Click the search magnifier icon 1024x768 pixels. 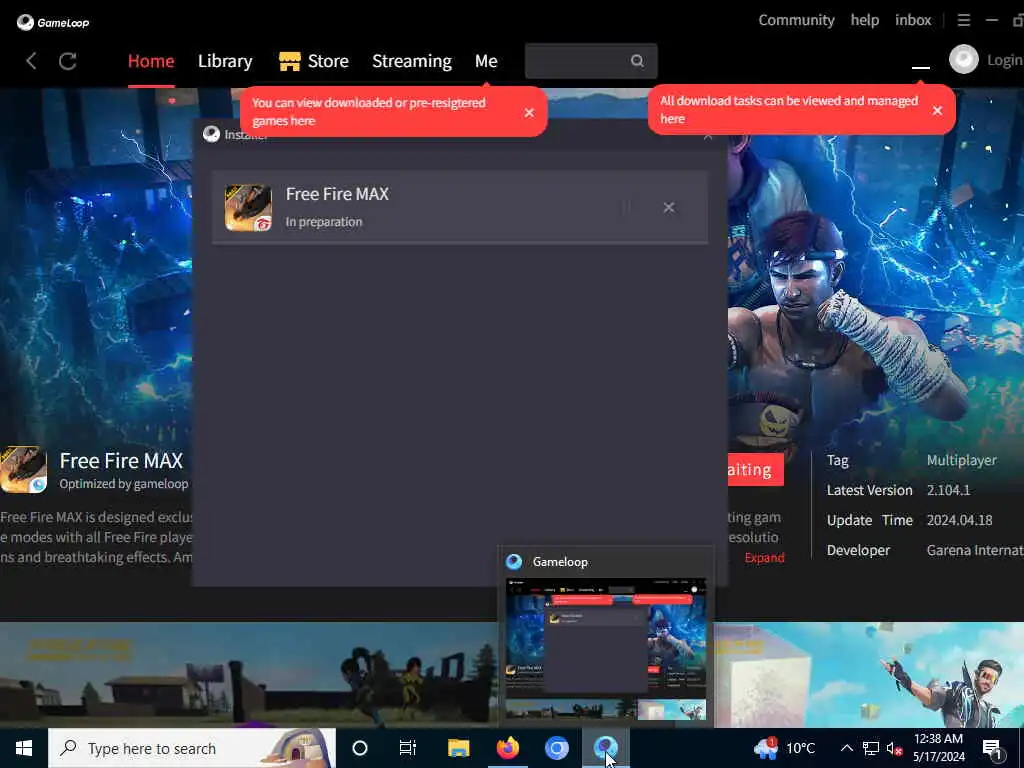pyautogui.click(x=637, y=61)
